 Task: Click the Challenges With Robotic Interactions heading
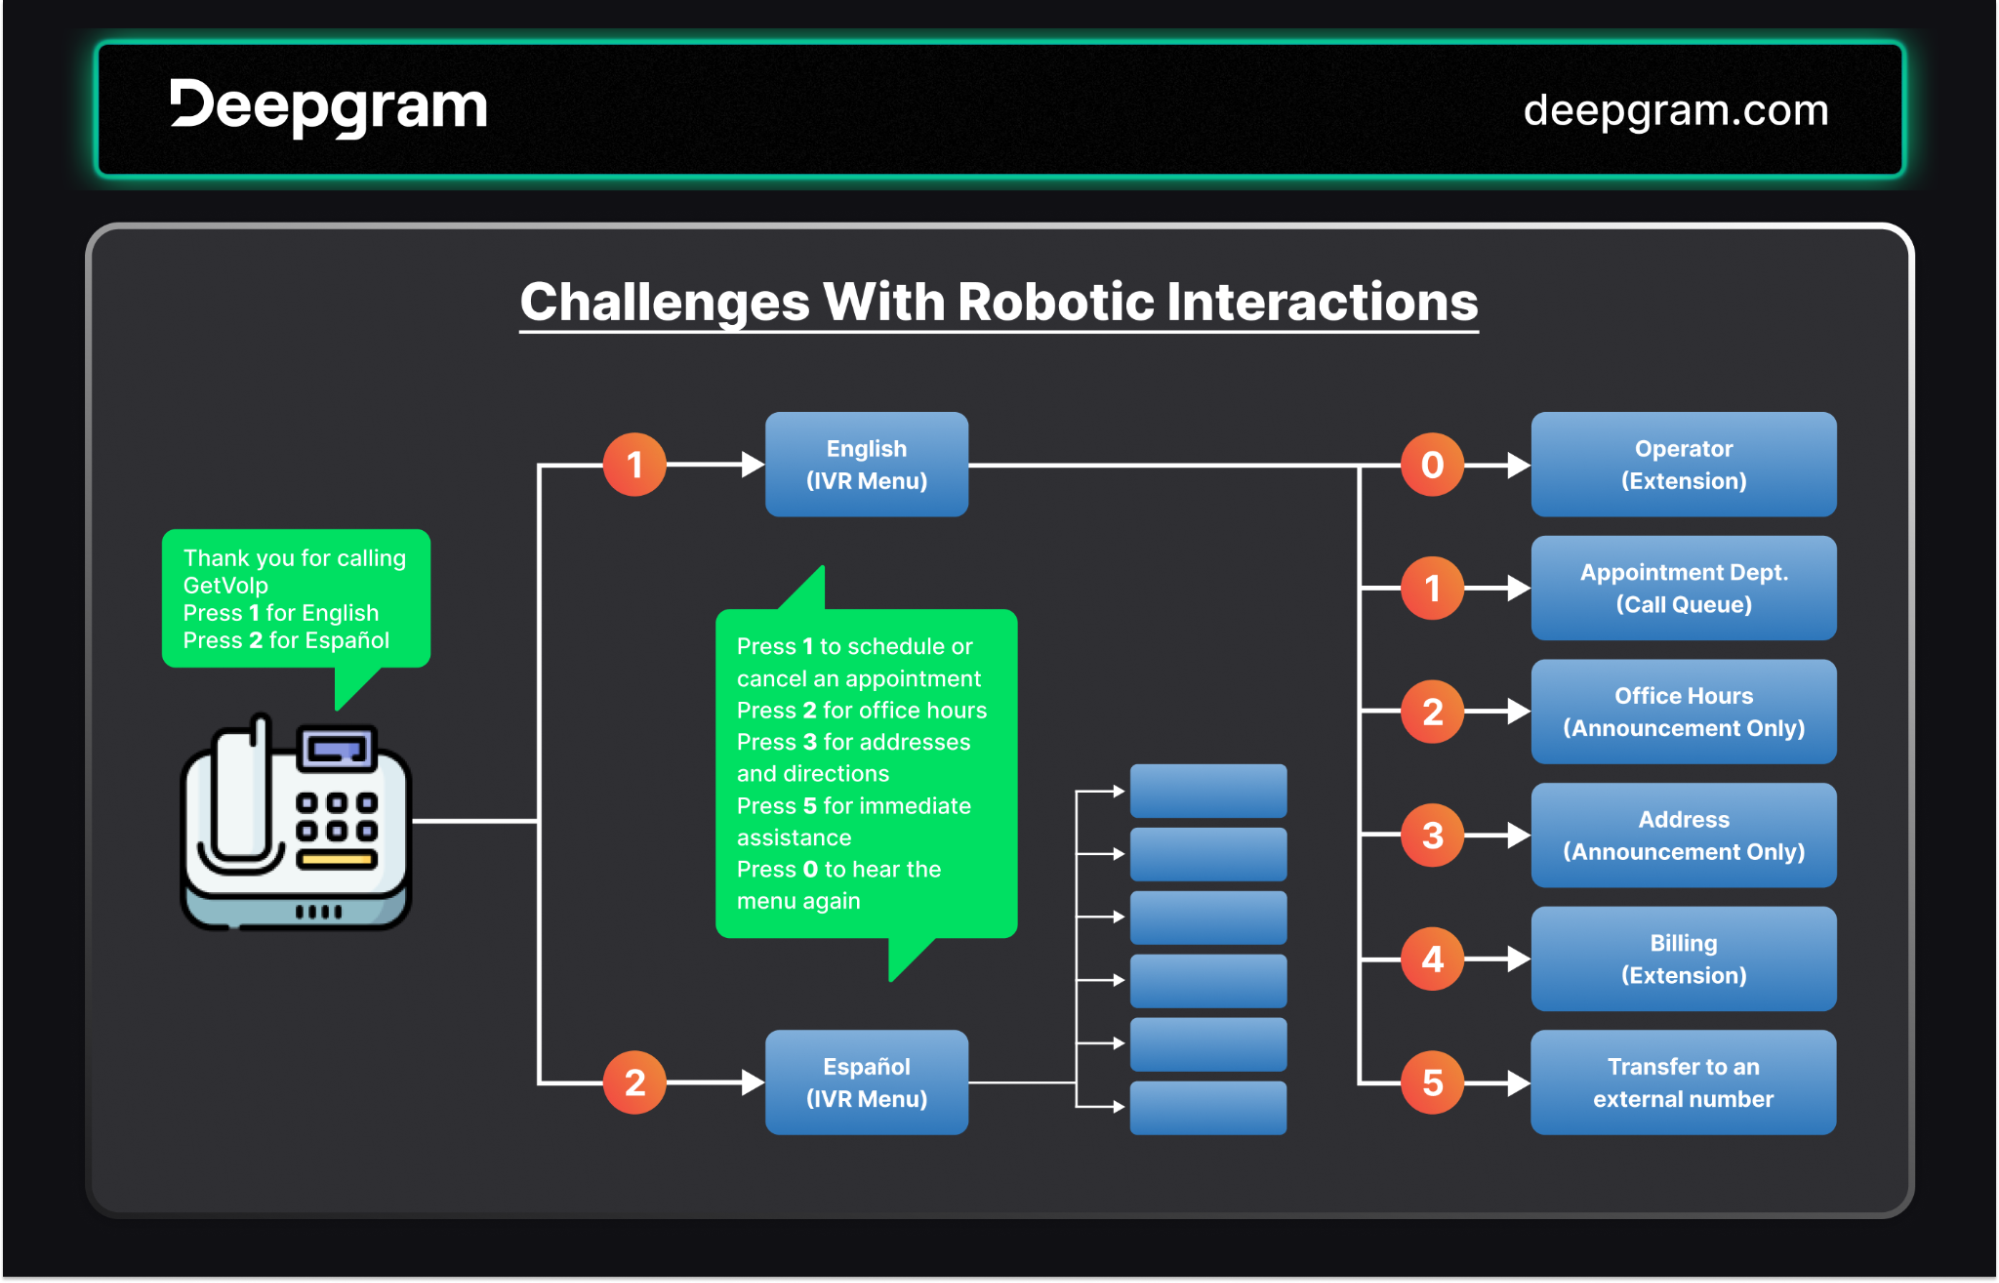point(998,302)
